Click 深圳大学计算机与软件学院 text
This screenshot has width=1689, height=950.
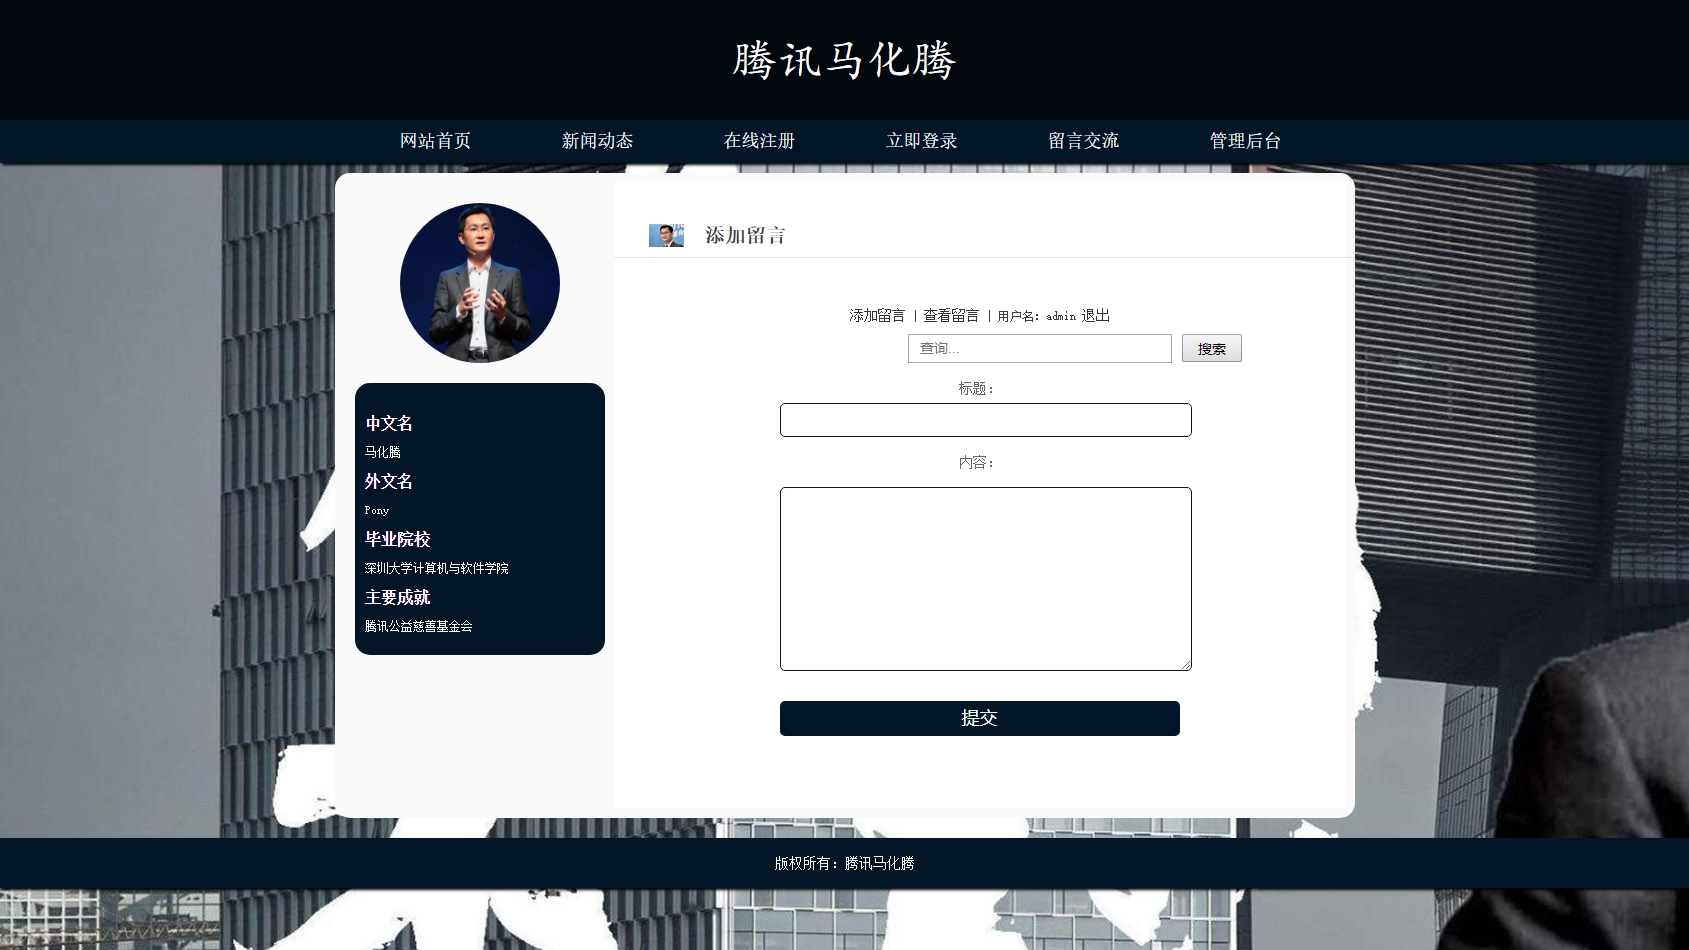click(x=436, y=568)
